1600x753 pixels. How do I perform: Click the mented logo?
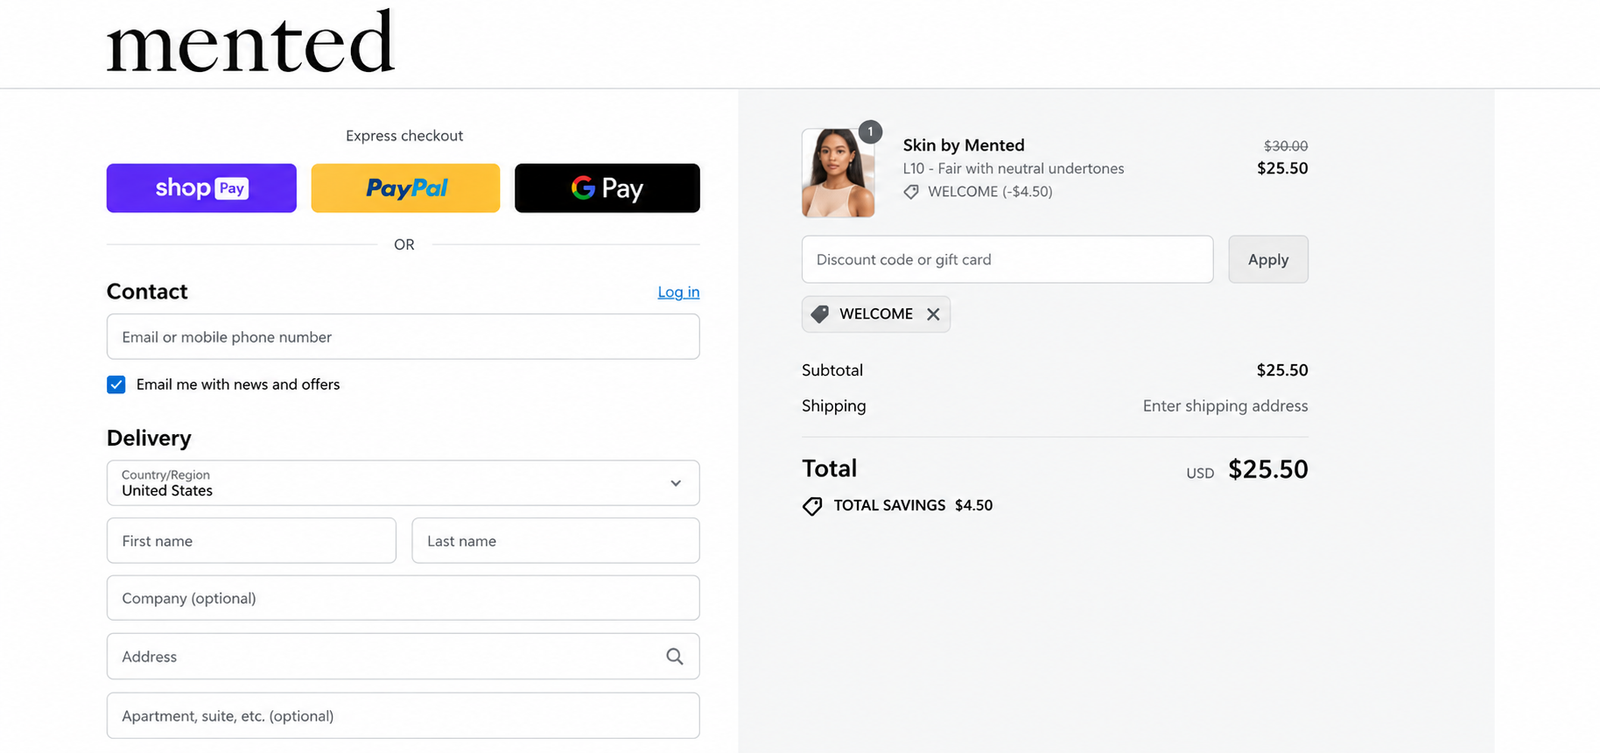coord(250,42)
